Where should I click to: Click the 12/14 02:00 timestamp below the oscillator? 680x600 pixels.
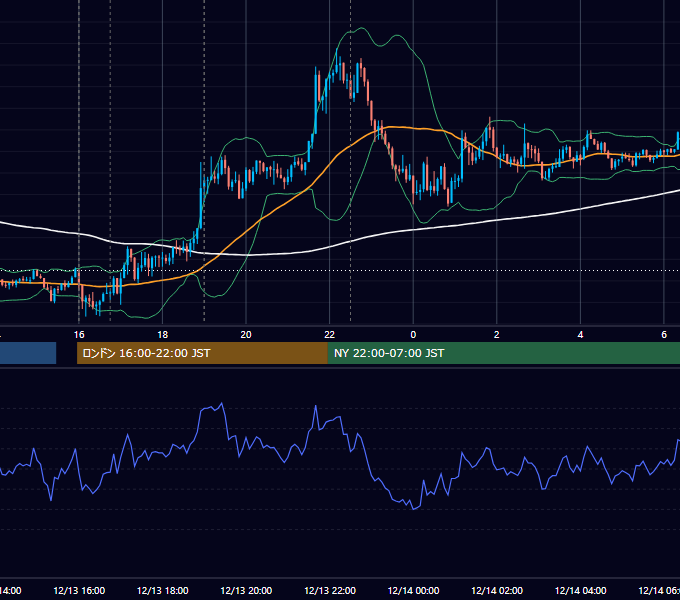(497, 590)
